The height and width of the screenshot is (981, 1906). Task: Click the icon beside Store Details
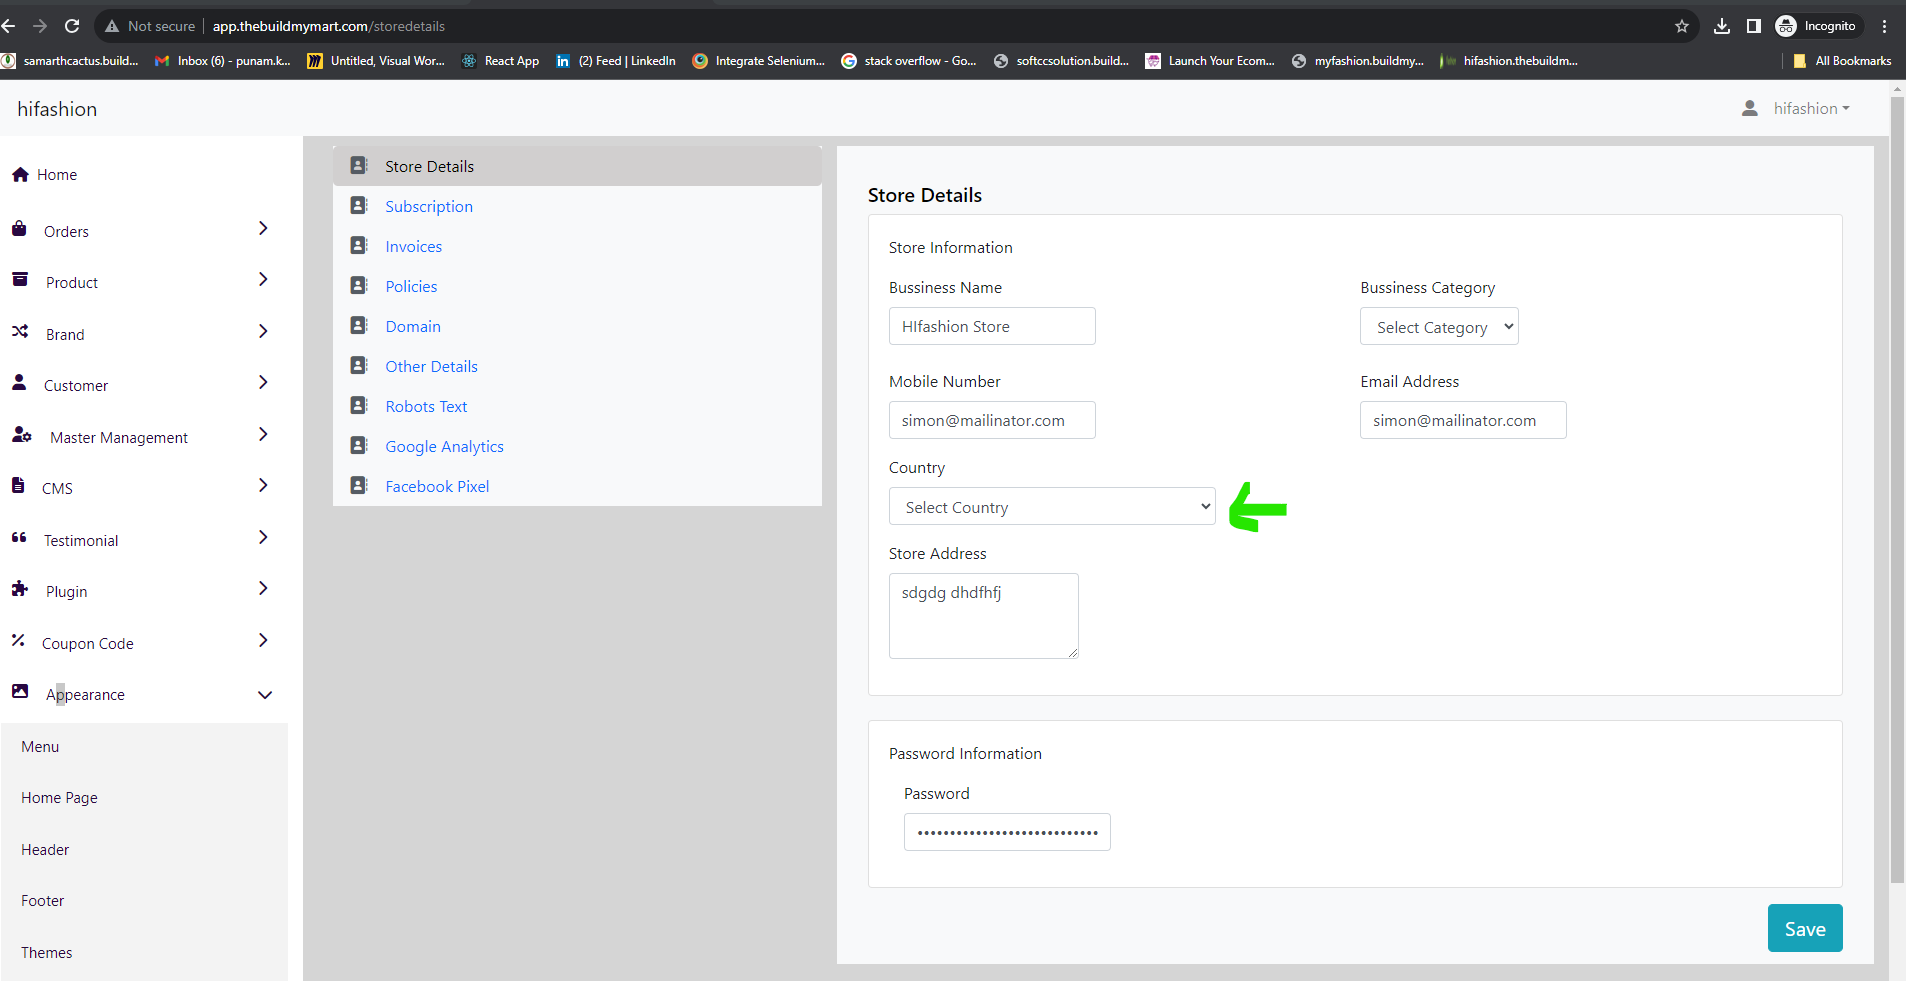359,165
